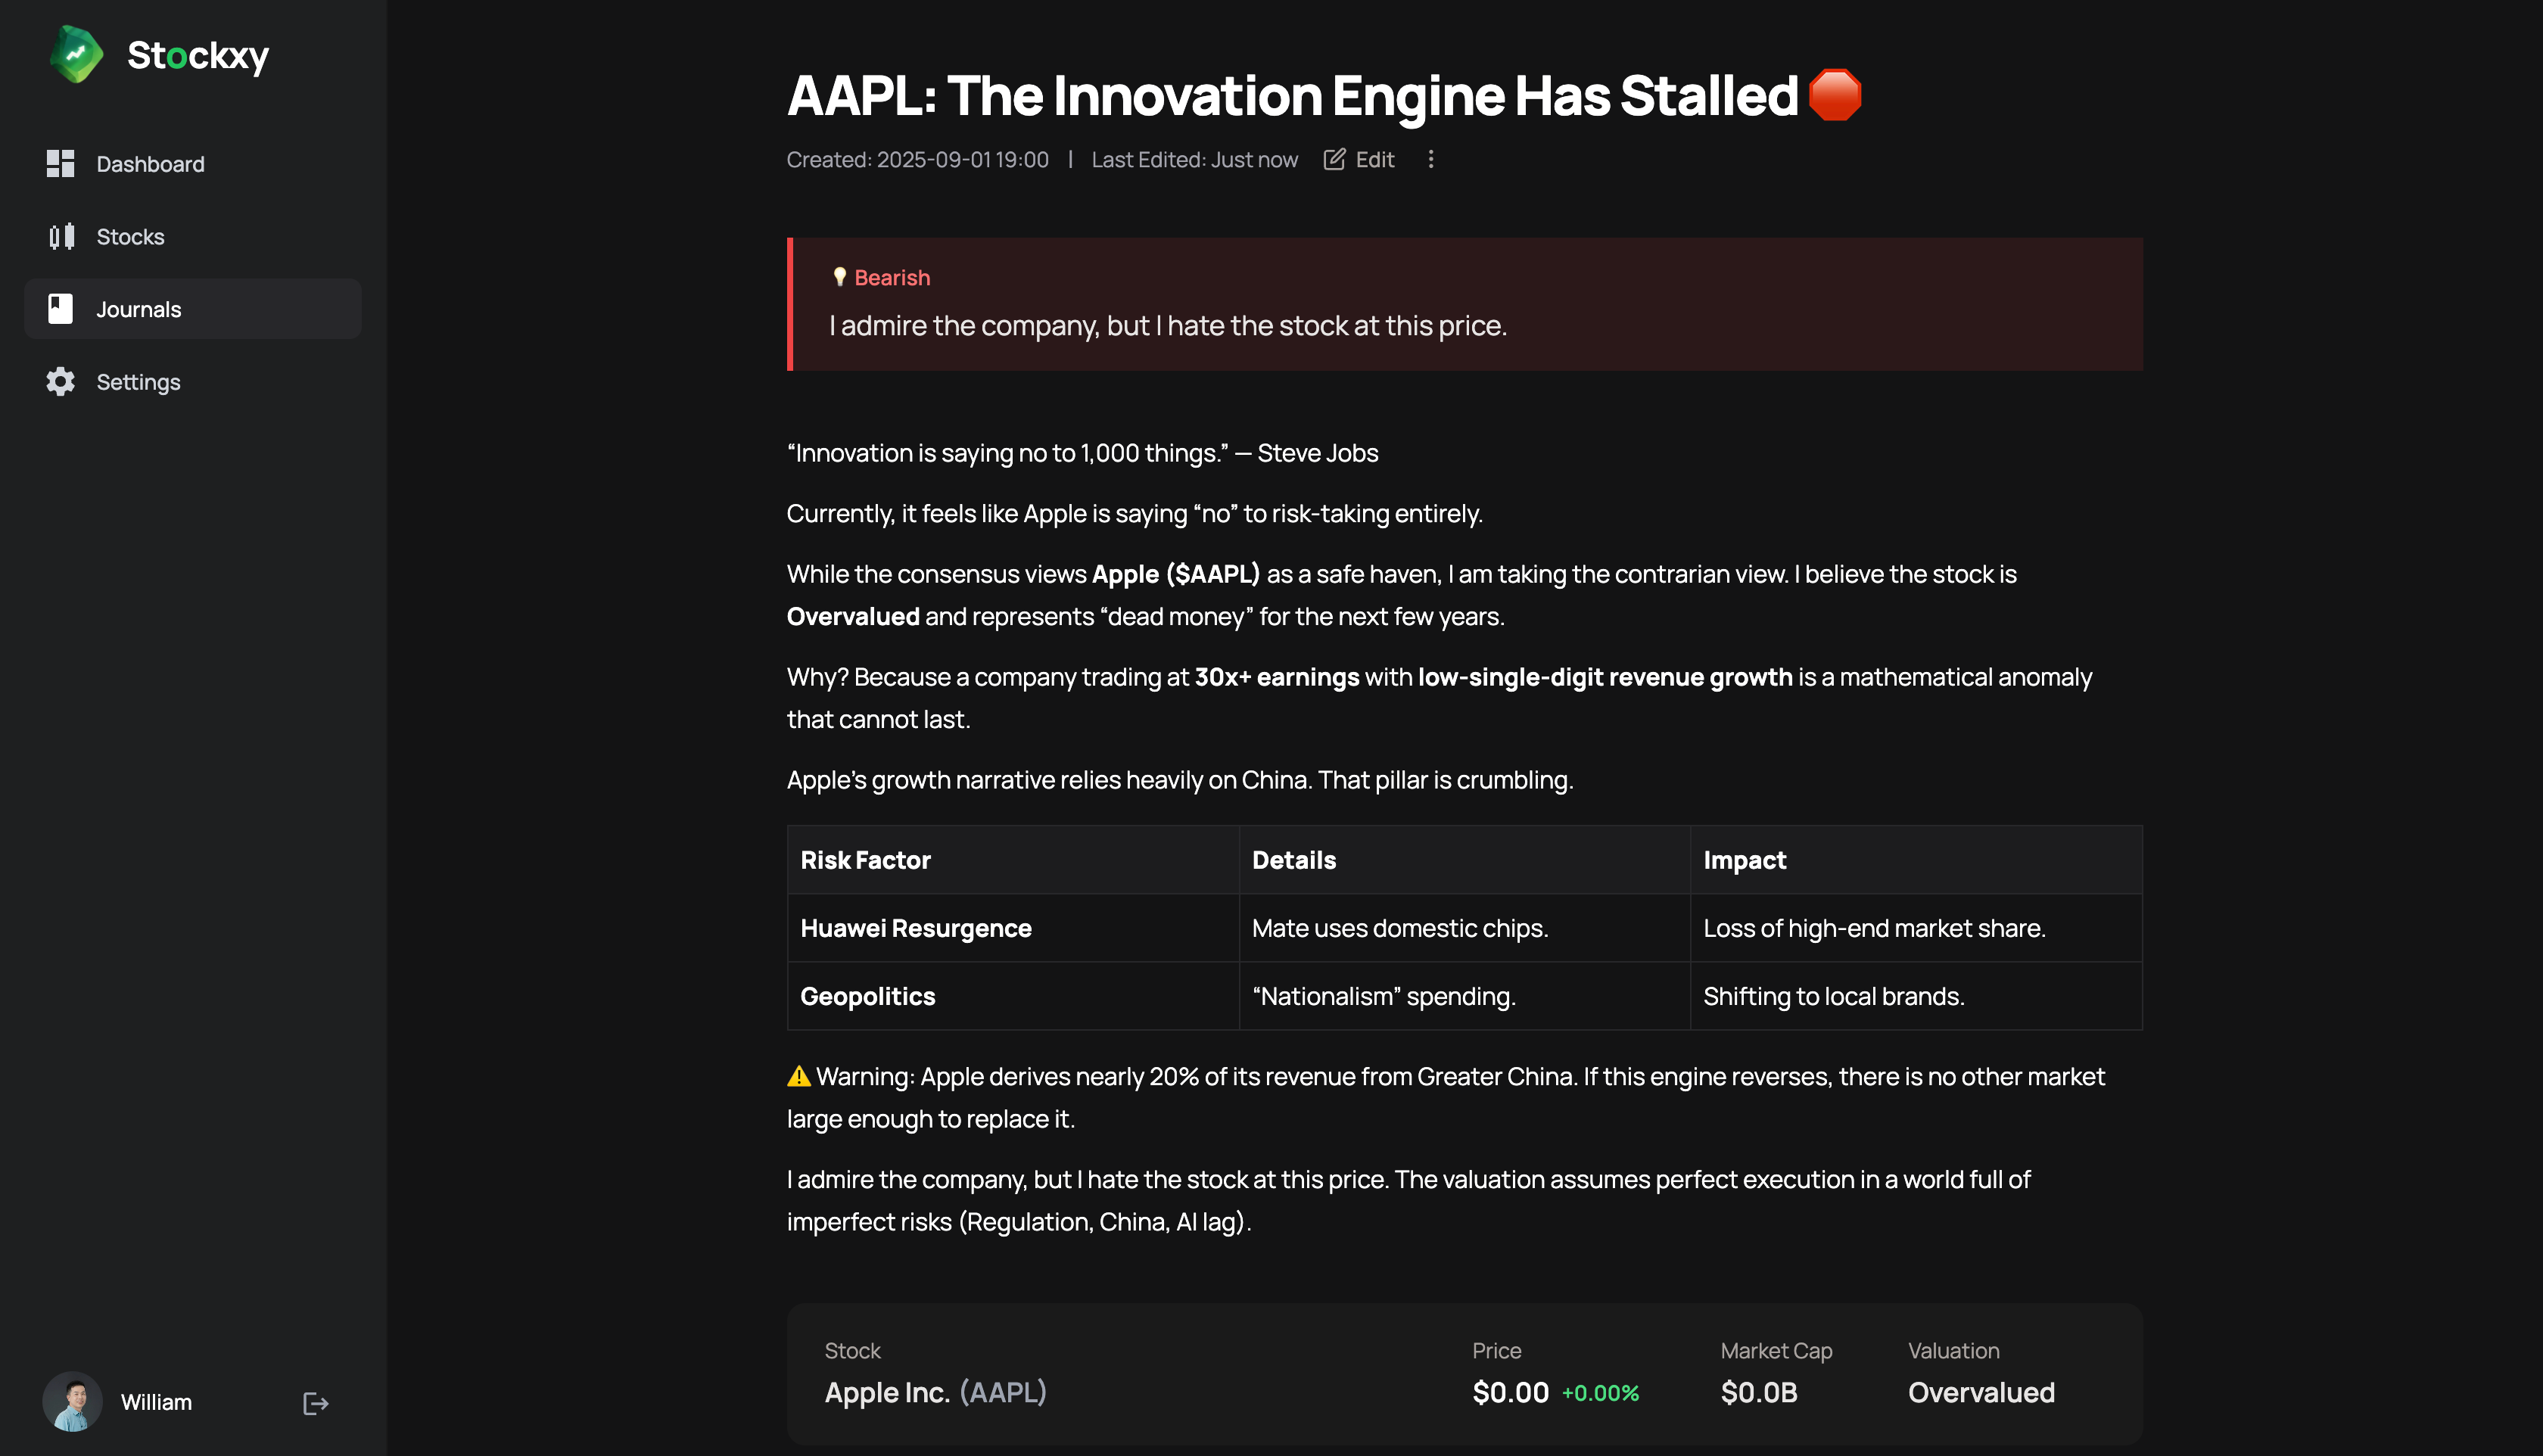
Task: Click the Overvalued valuation label
Action: click(1981, 1392)
